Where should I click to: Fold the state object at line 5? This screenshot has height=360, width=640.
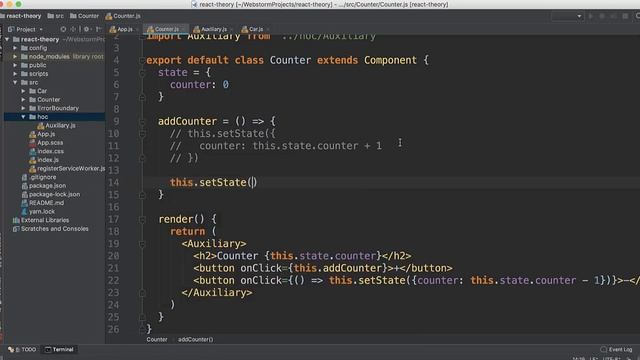(142, 73)
